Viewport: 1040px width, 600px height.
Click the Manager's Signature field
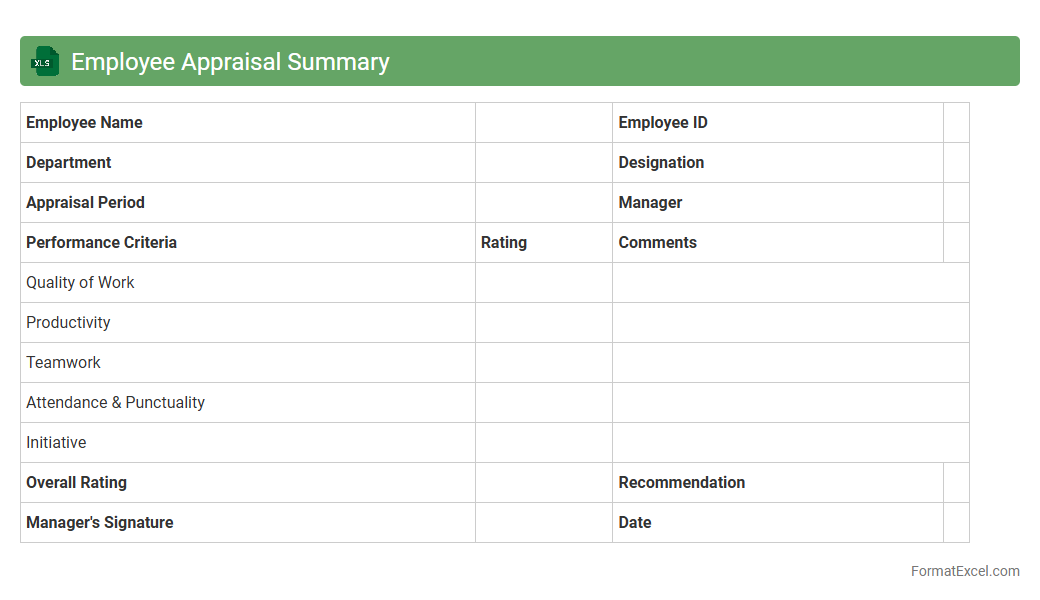coord(543,523)
